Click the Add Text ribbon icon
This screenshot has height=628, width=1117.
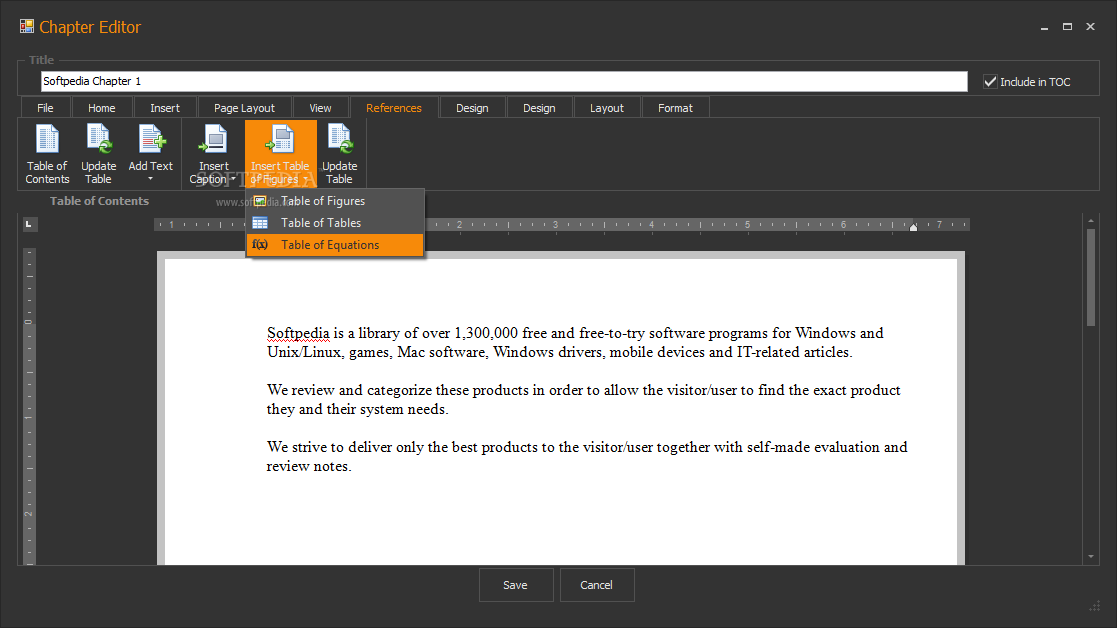151,140
